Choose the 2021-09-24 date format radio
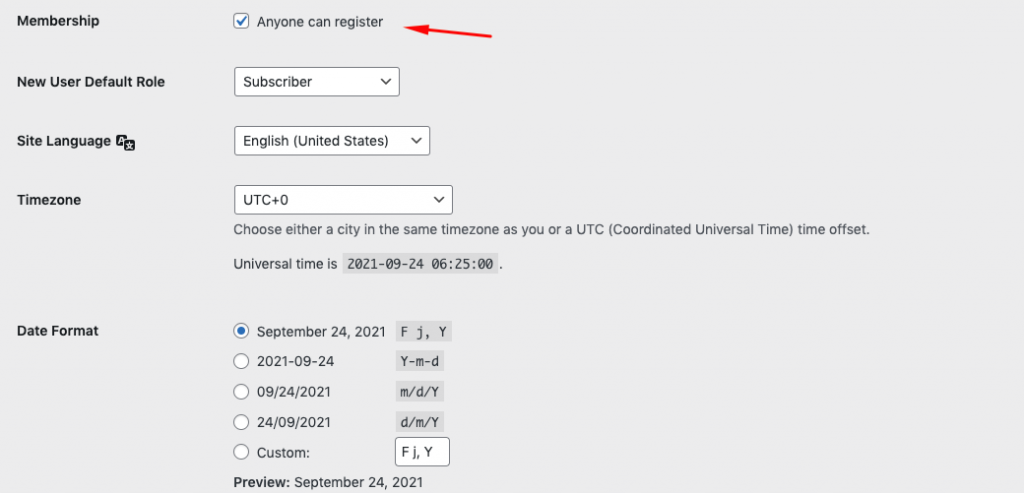 coord(241,361)
